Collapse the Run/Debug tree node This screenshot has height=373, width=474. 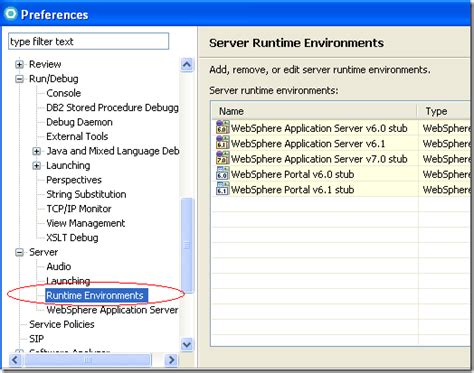pos(20,79)
